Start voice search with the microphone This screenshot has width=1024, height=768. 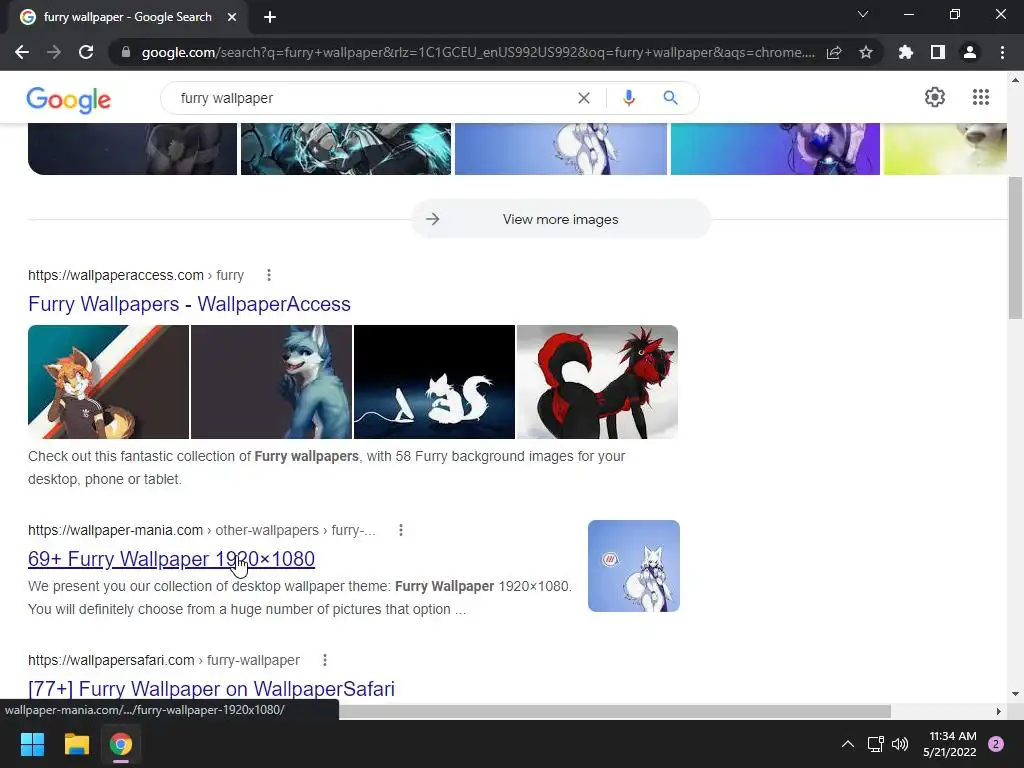click(629, 98)
